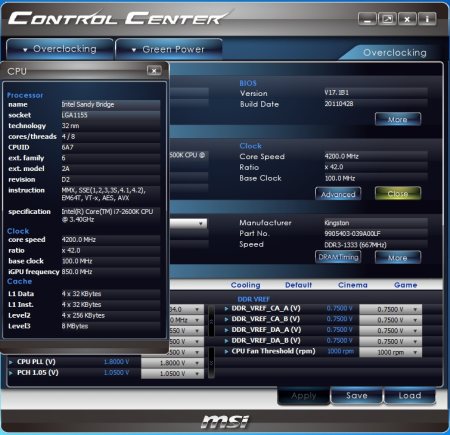Expand the CPU Fan Threshold row arrow
The image size is (450, 435).
[226, 351]
